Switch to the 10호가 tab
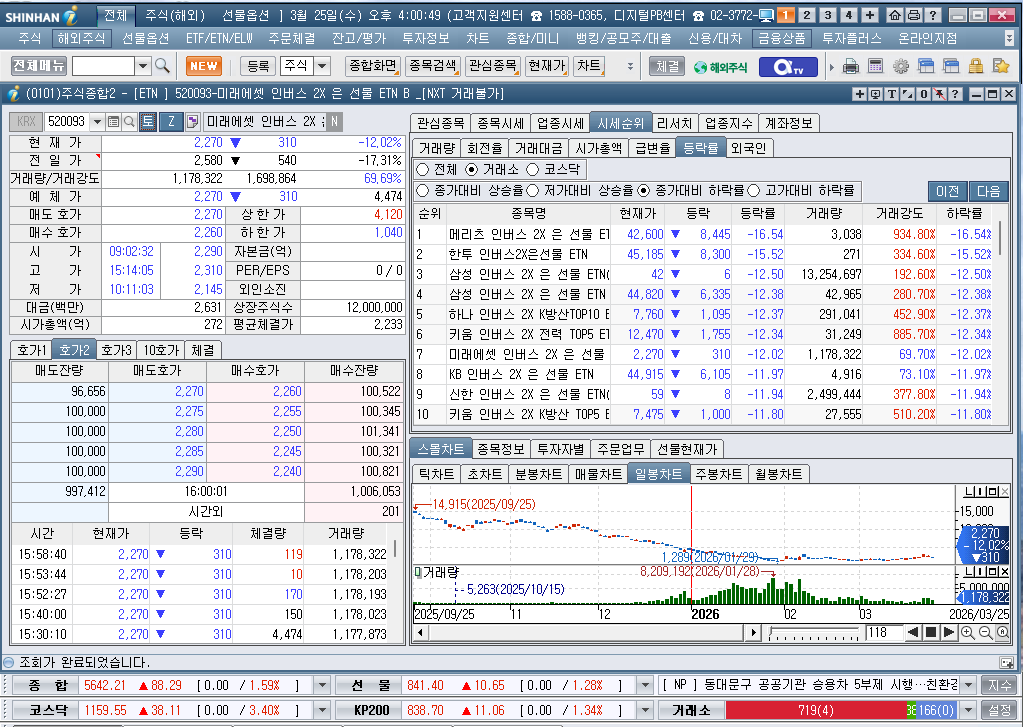The width and height of the screenshot is (1023, 727). (161, 350)
